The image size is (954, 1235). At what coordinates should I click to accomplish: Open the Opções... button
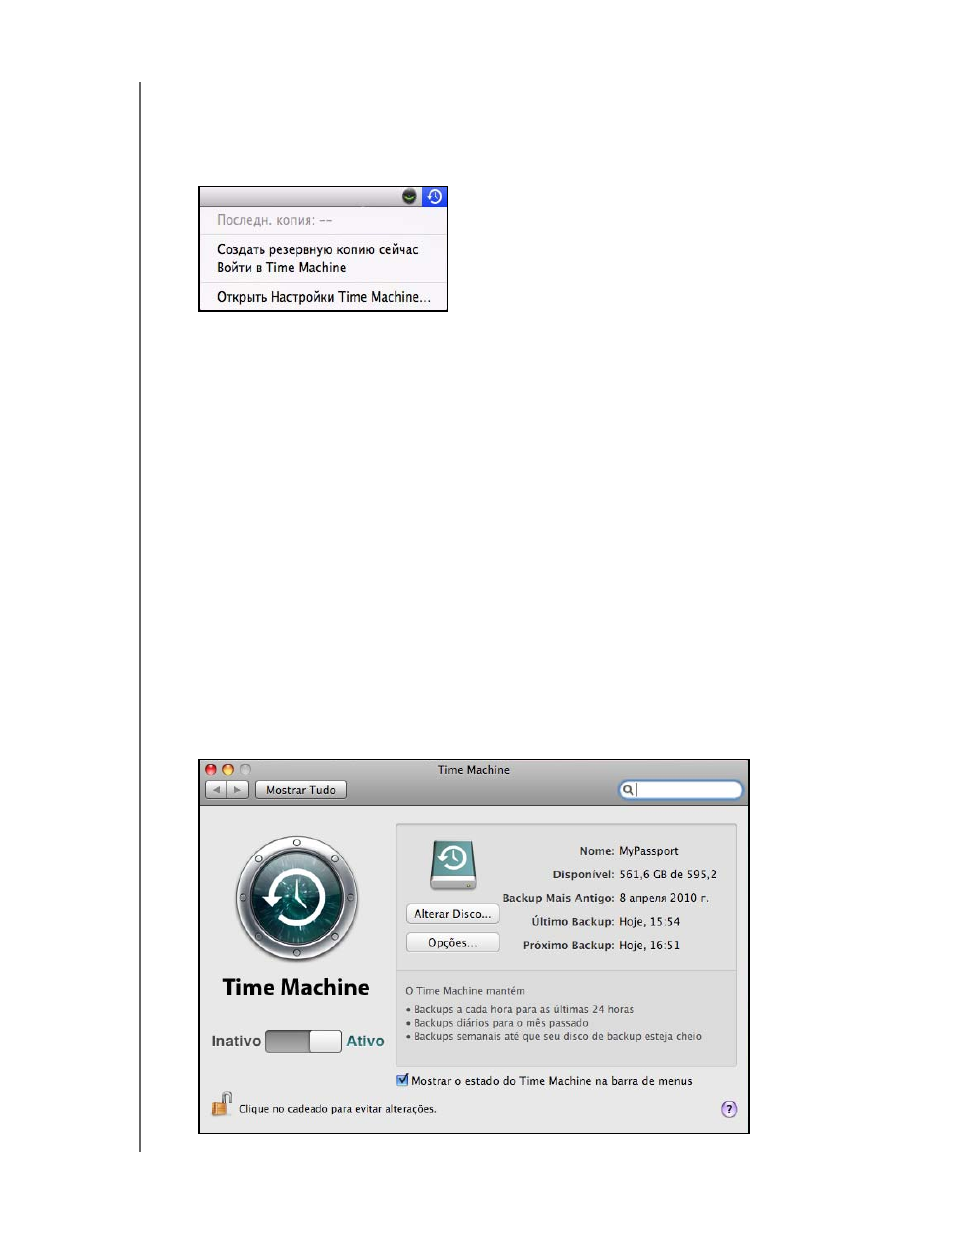pos(453,943)
